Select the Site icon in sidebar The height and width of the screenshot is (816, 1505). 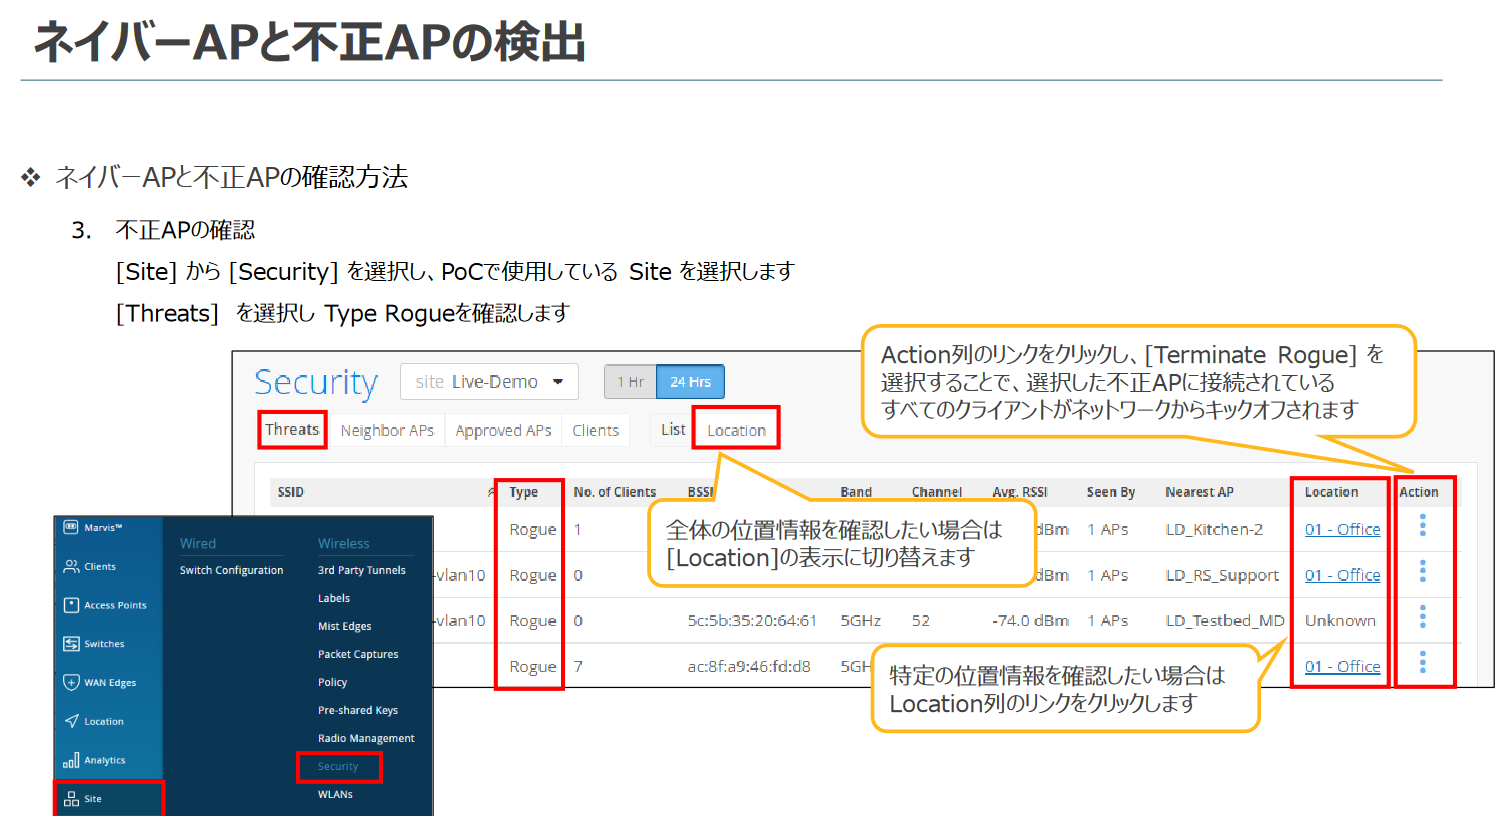[x=71, y=799]
